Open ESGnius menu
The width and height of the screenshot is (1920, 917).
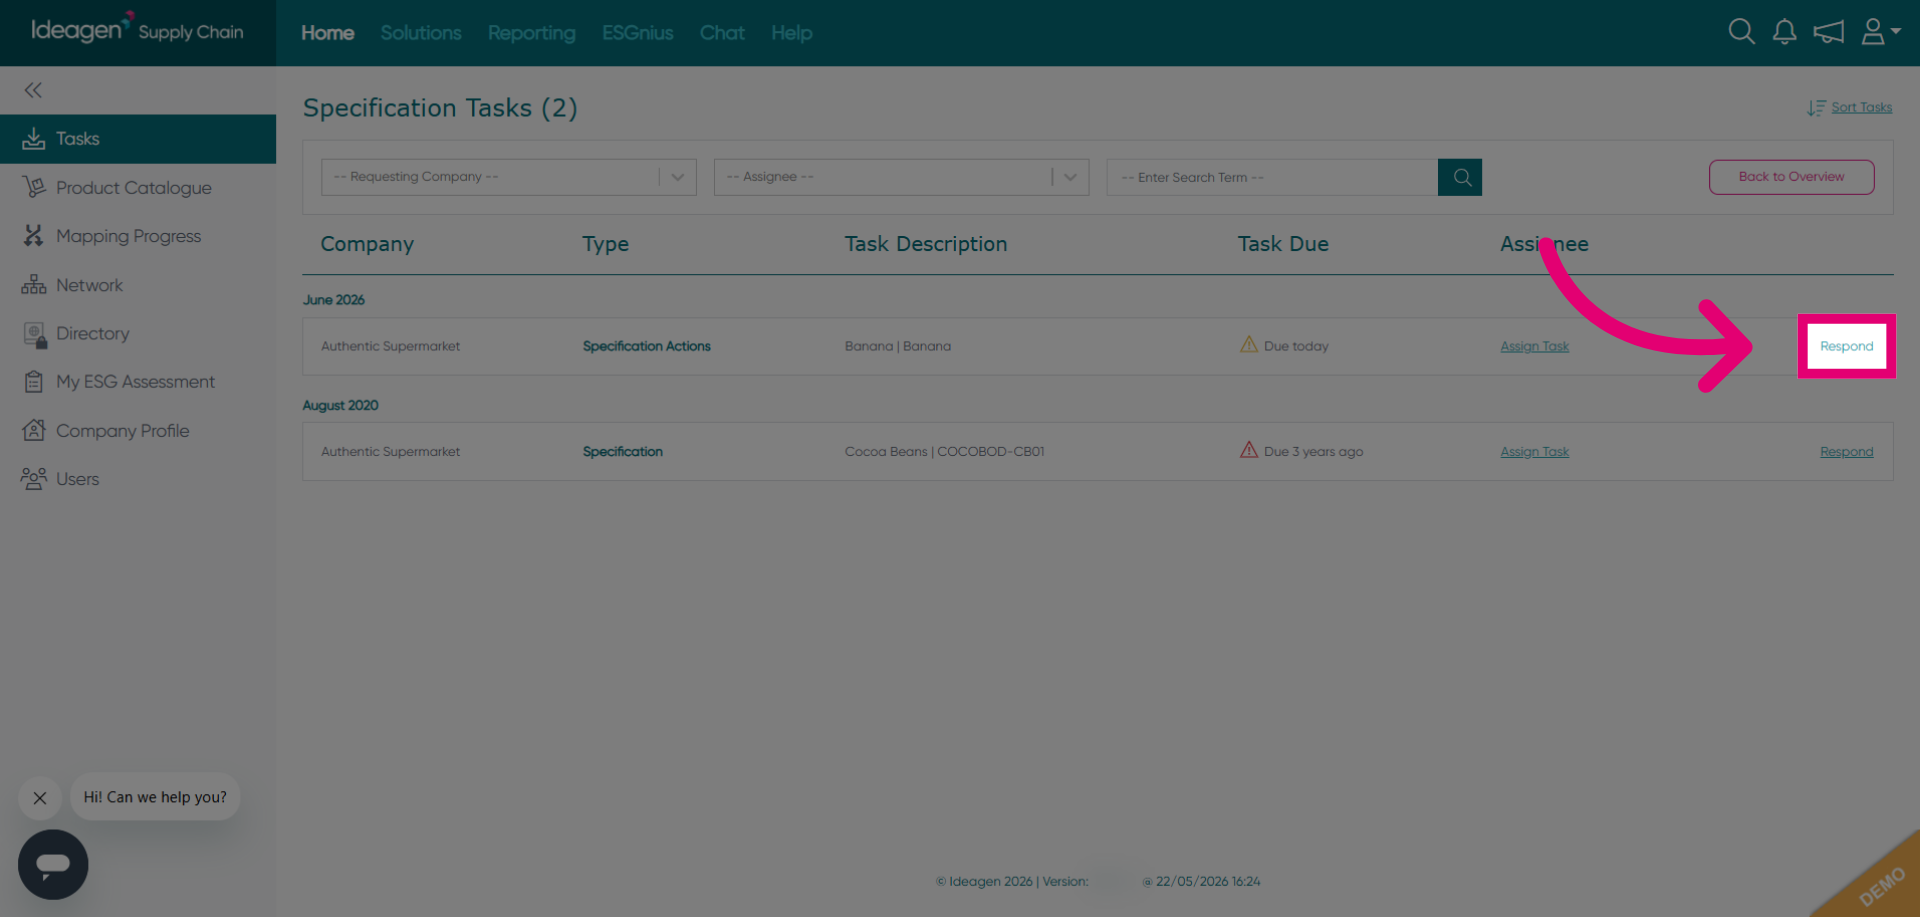click(638, 33)
